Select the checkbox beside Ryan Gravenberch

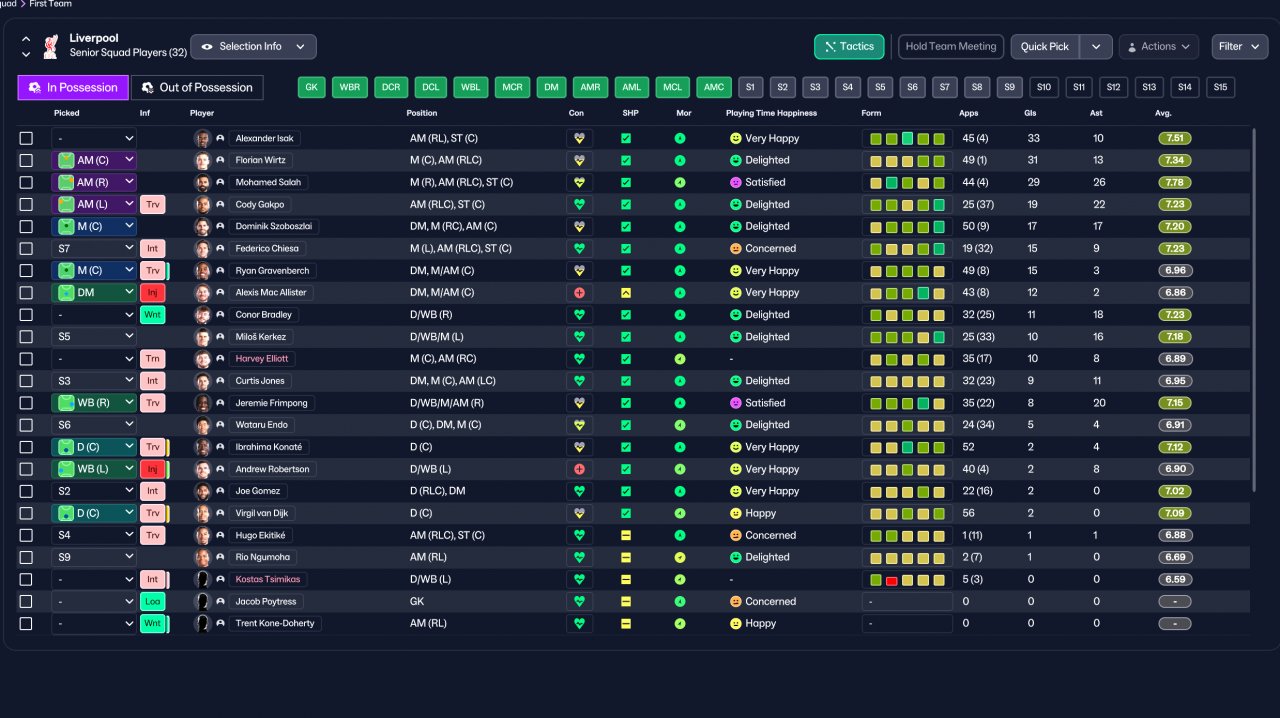pyautogui.click(x=26, y=271)
